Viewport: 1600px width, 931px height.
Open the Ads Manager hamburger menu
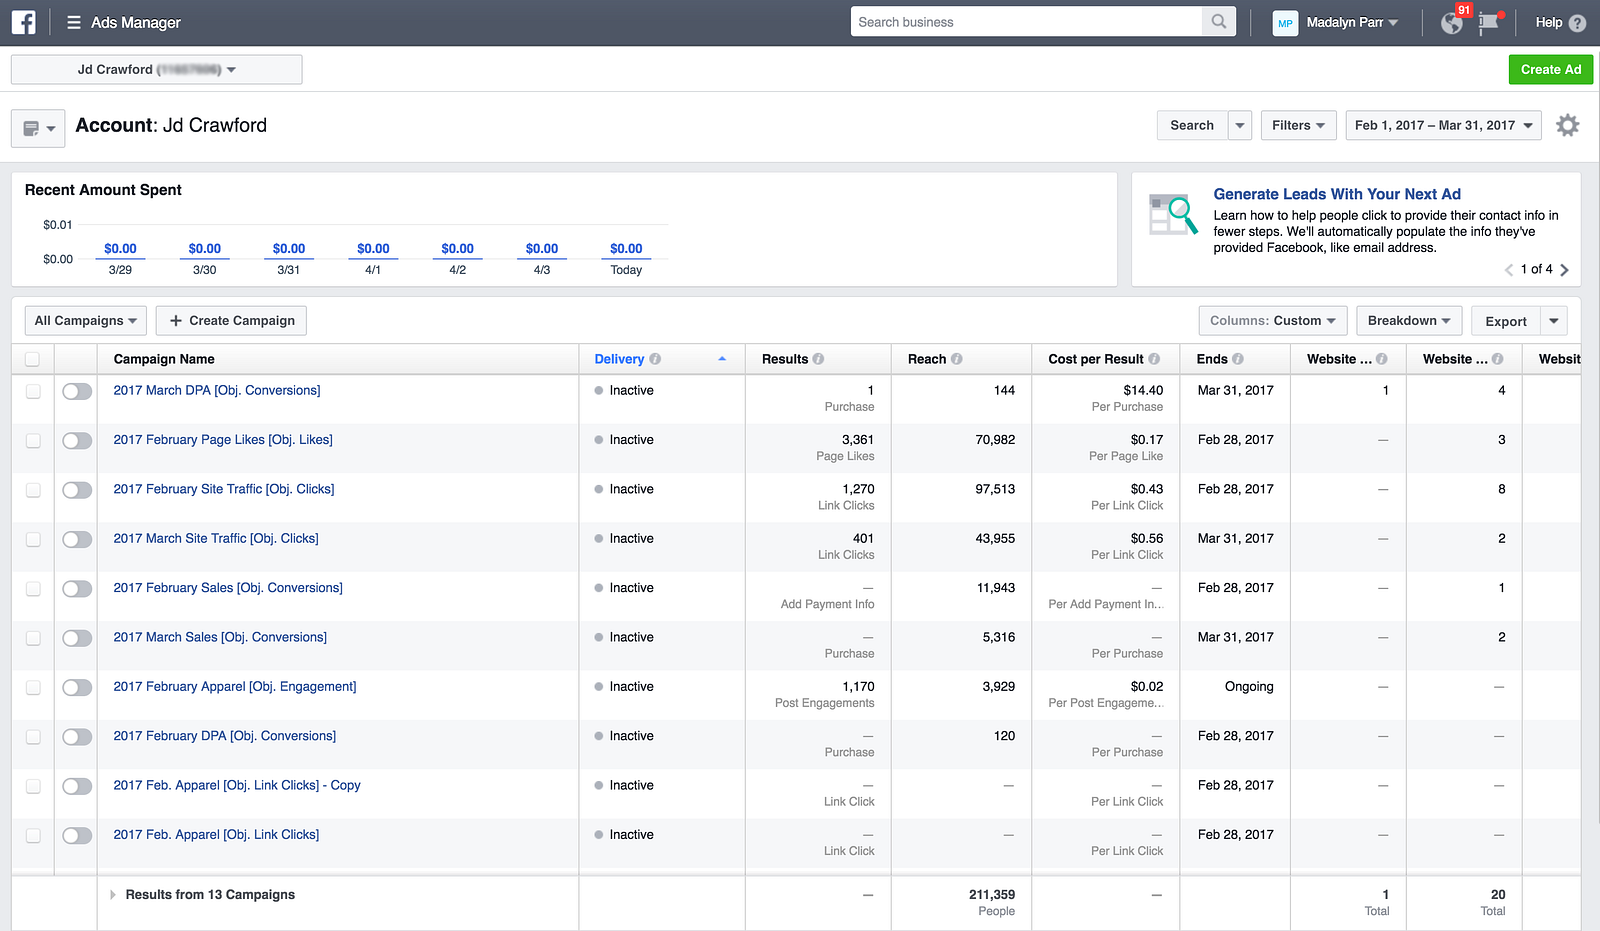click(x=73, y=22)
